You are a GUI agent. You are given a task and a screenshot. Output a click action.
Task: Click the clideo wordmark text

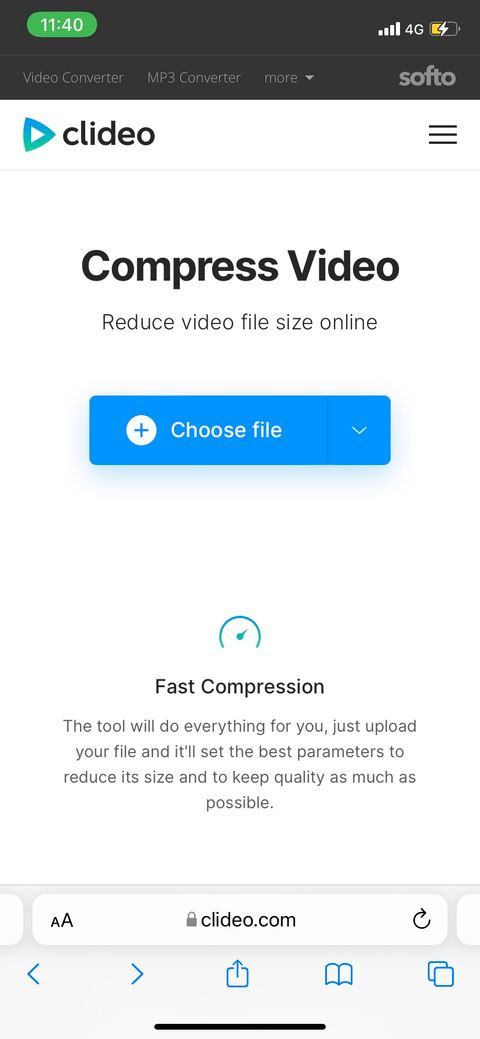tap(109, 135)
